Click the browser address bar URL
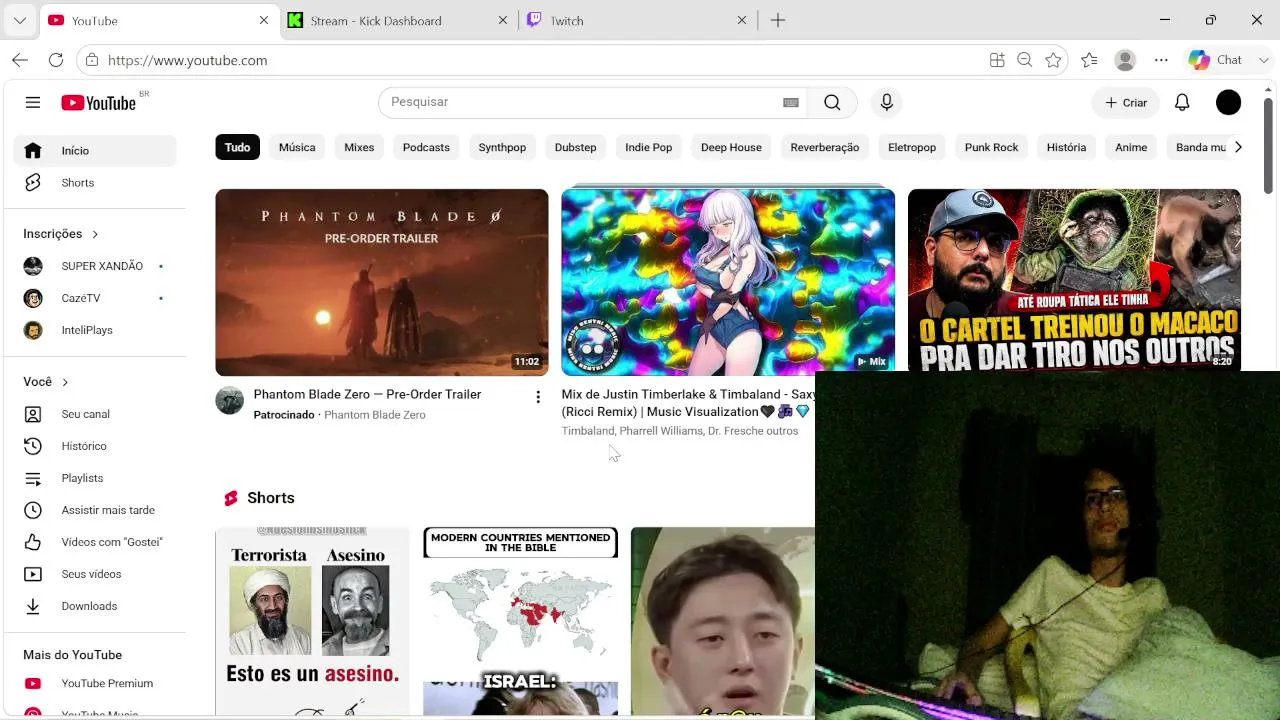Screen dimensions: 1280x720 point(187,60)
